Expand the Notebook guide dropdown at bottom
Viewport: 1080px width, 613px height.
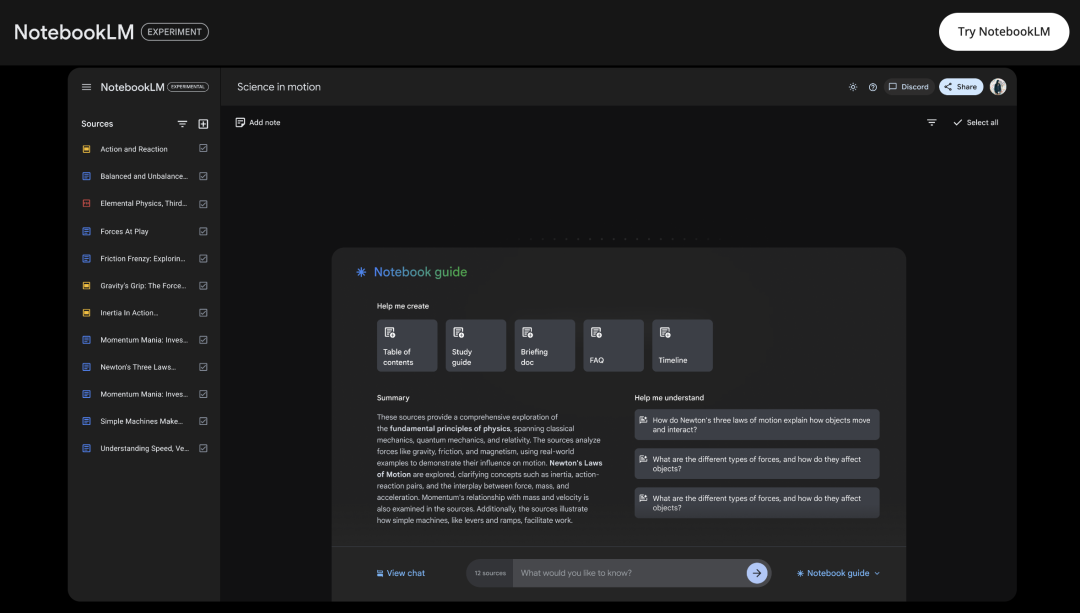click(838, 573)
